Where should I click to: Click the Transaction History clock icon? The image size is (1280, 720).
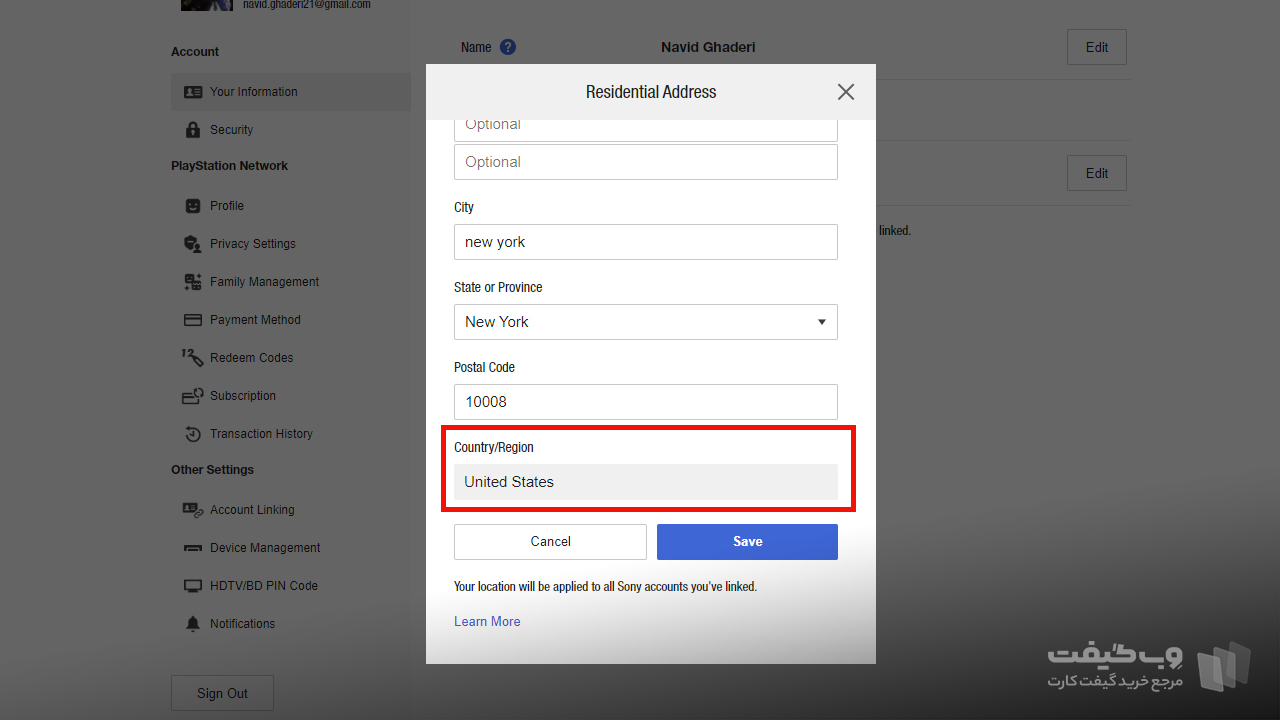(x=193, y=434)
